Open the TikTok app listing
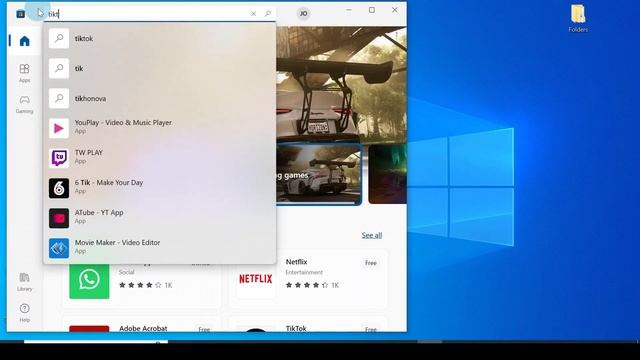This screenshot has width=640, height=360. pyautogui.click(x=308, y=325)
